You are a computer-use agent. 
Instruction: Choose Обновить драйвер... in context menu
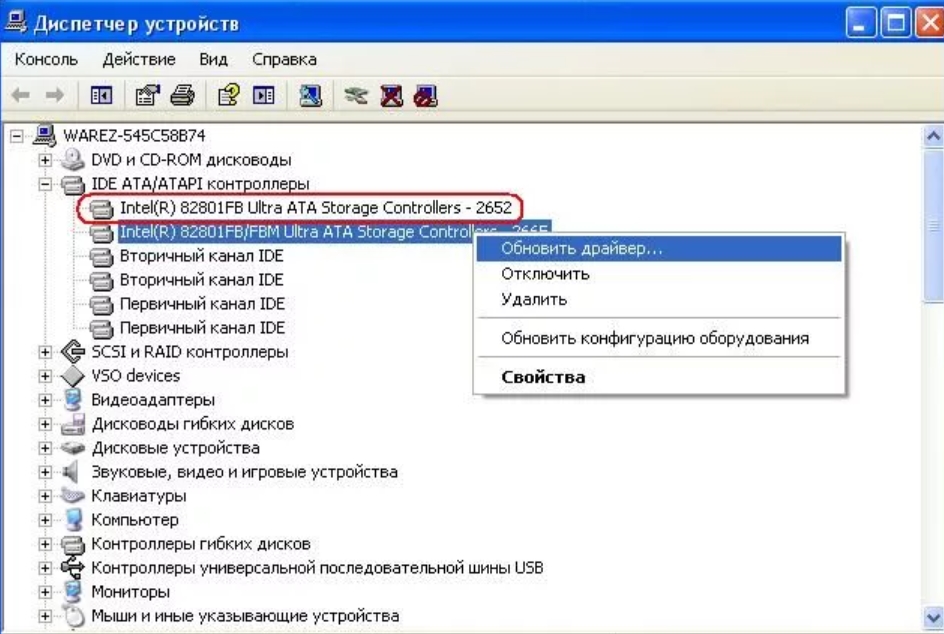[581, 248]
